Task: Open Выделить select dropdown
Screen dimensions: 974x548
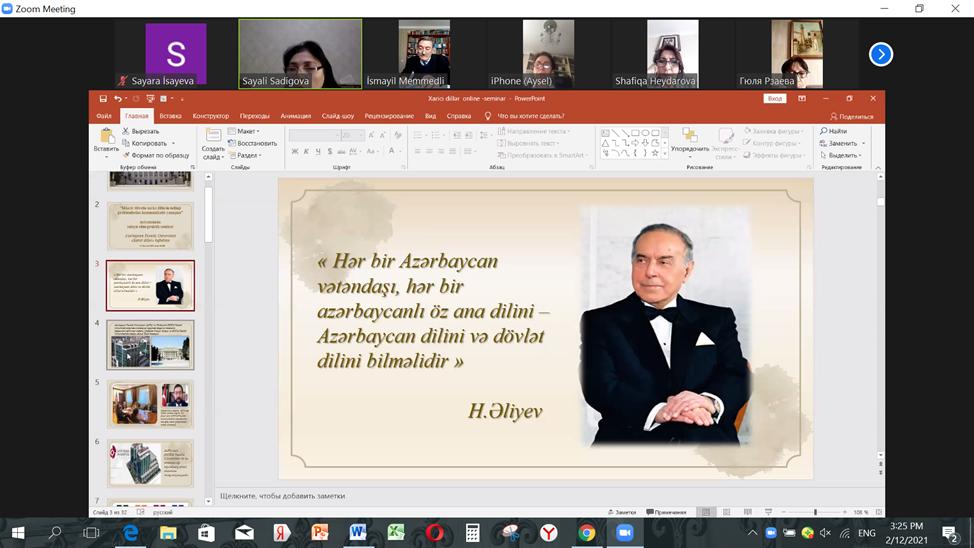Action: point(840,155)
